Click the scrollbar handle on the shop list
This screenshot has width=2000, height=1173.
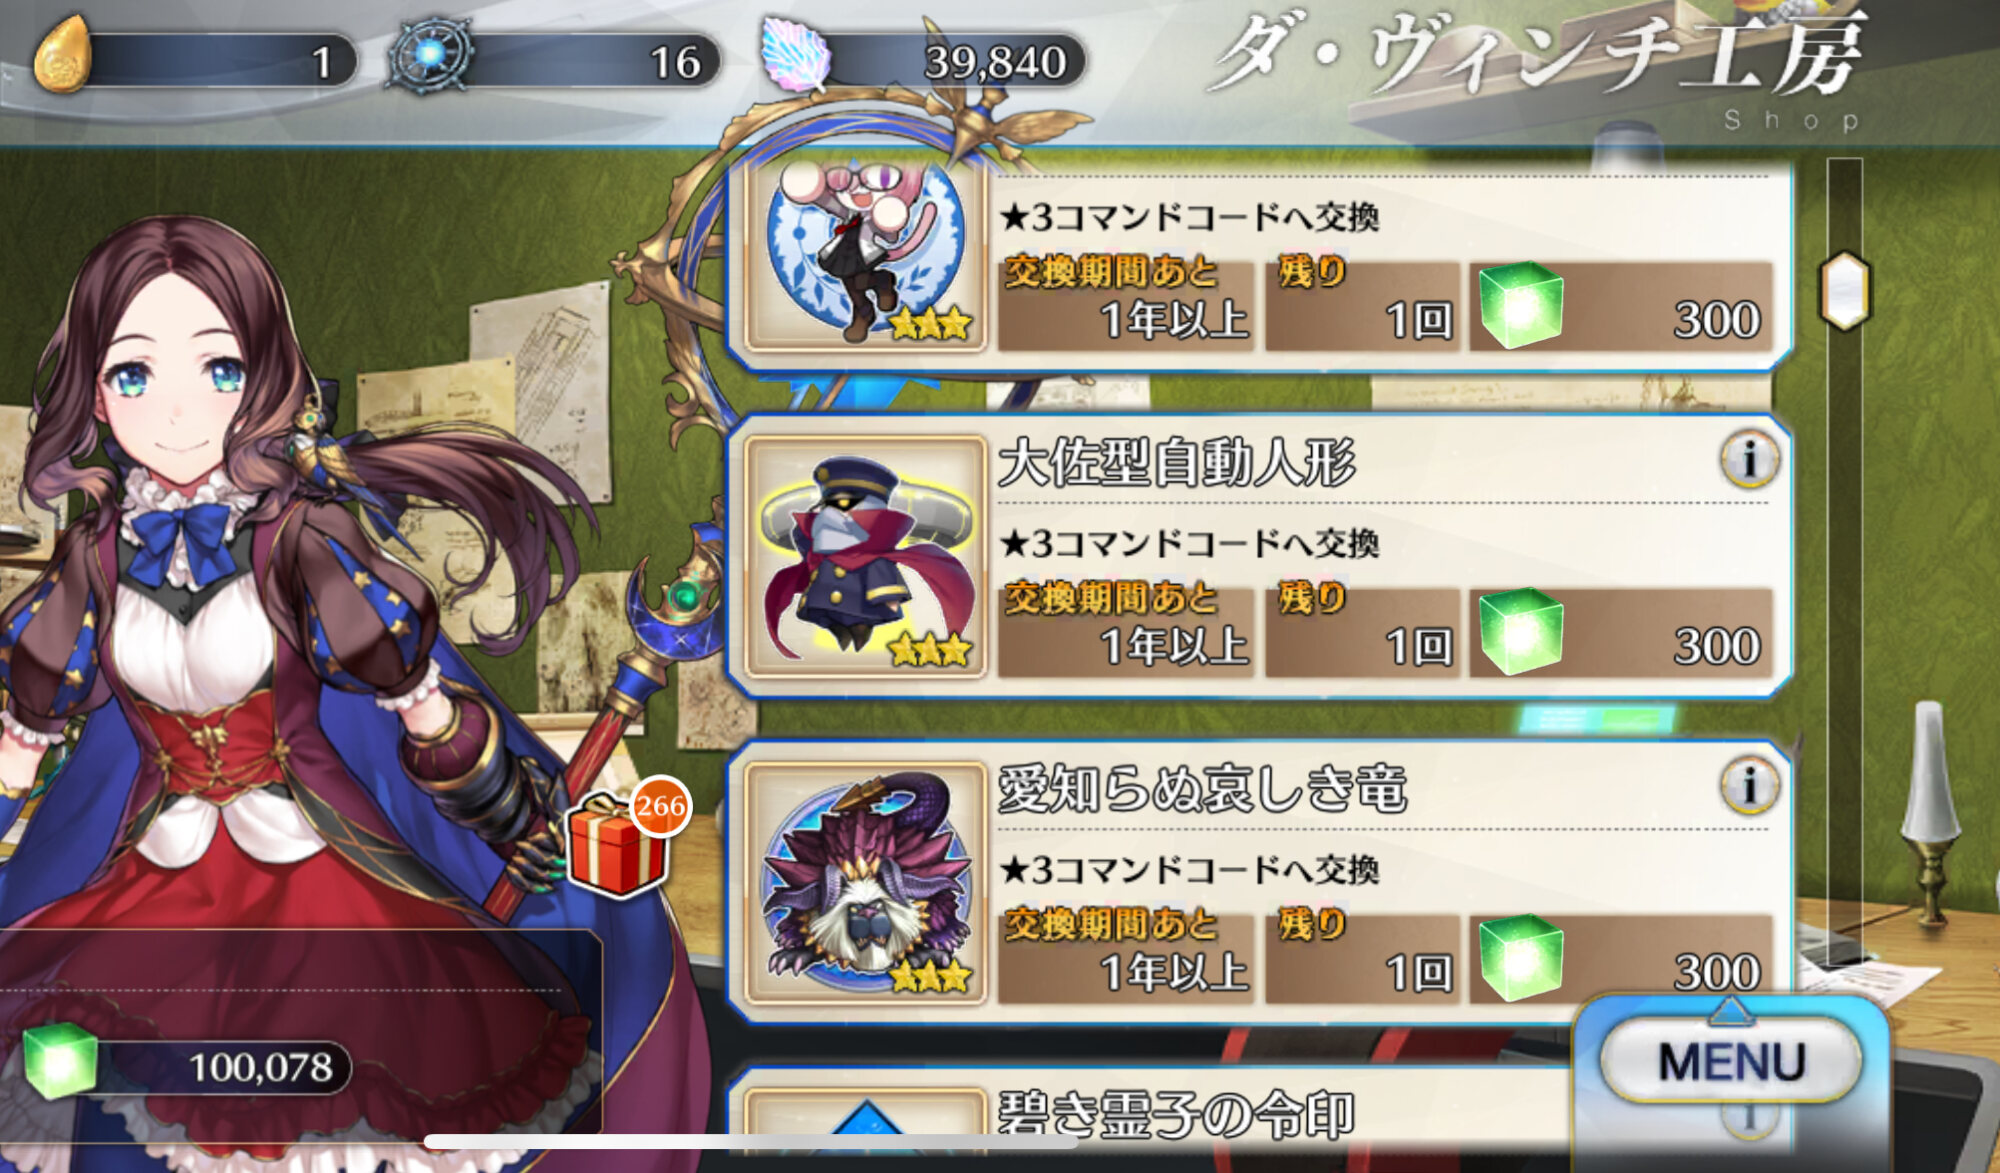(x=1845, y=291)
